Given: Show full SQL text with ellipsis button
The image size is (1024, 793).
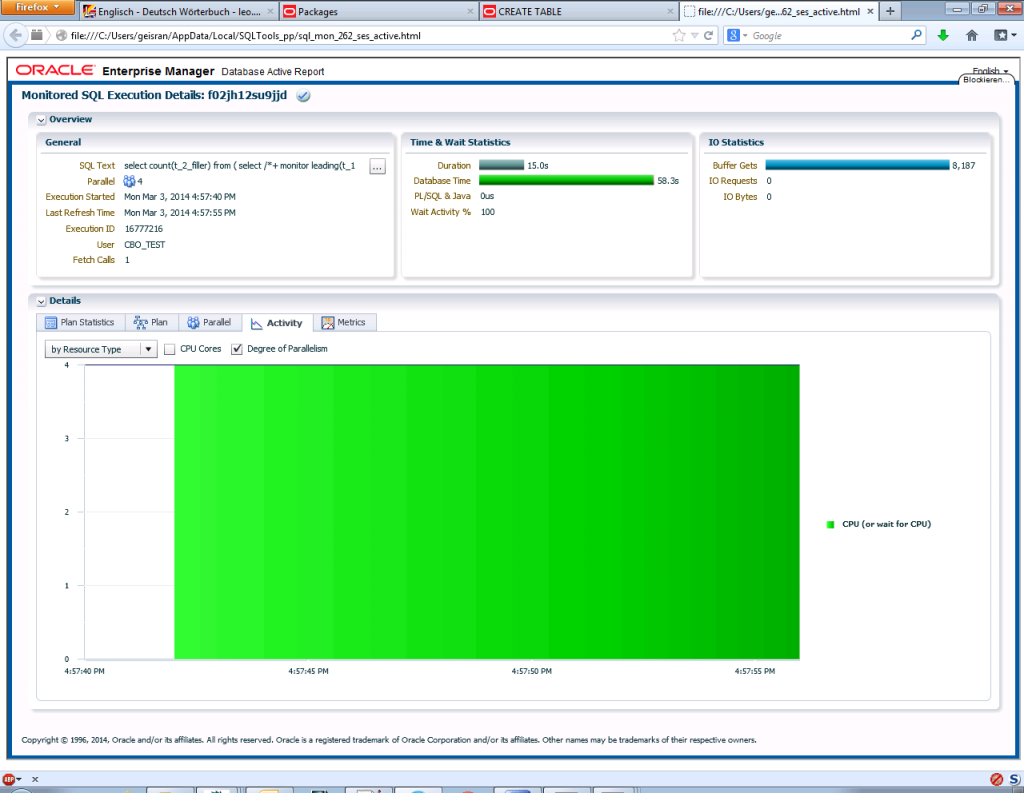Looking at the screenshot, I should [377, 167].
